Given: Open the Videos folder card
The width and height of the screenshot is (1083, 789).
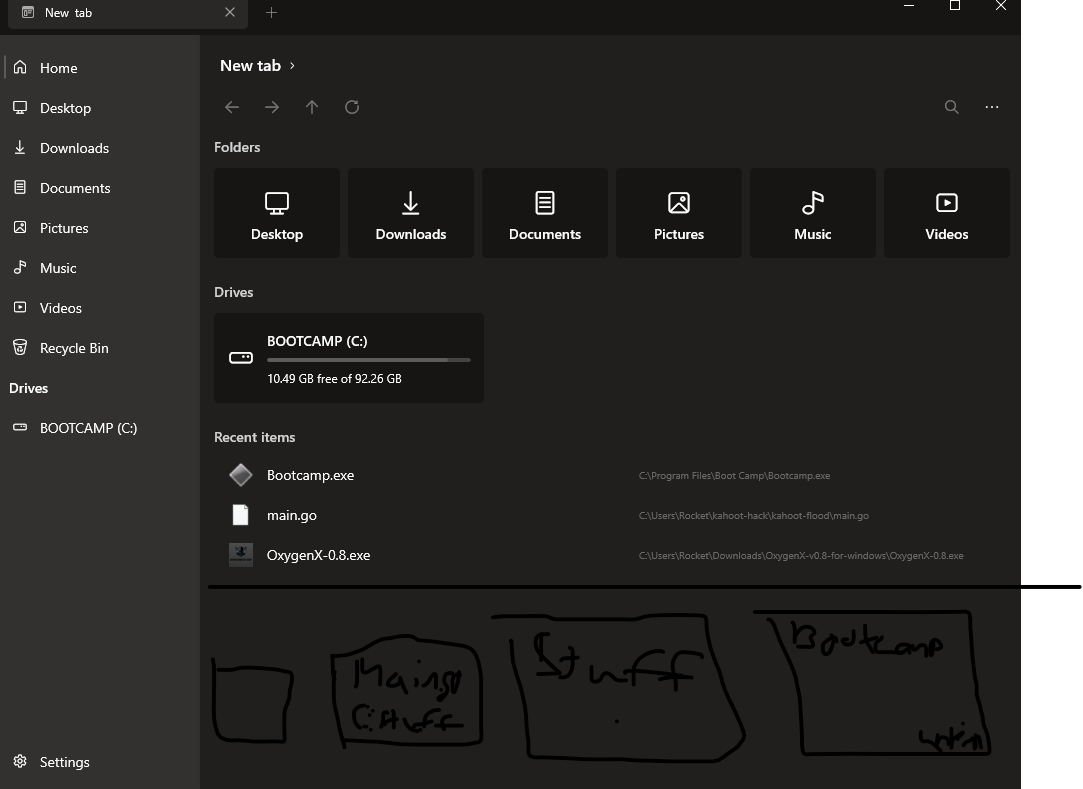Looking at the screenshot, I should click(x=946, y=212).
